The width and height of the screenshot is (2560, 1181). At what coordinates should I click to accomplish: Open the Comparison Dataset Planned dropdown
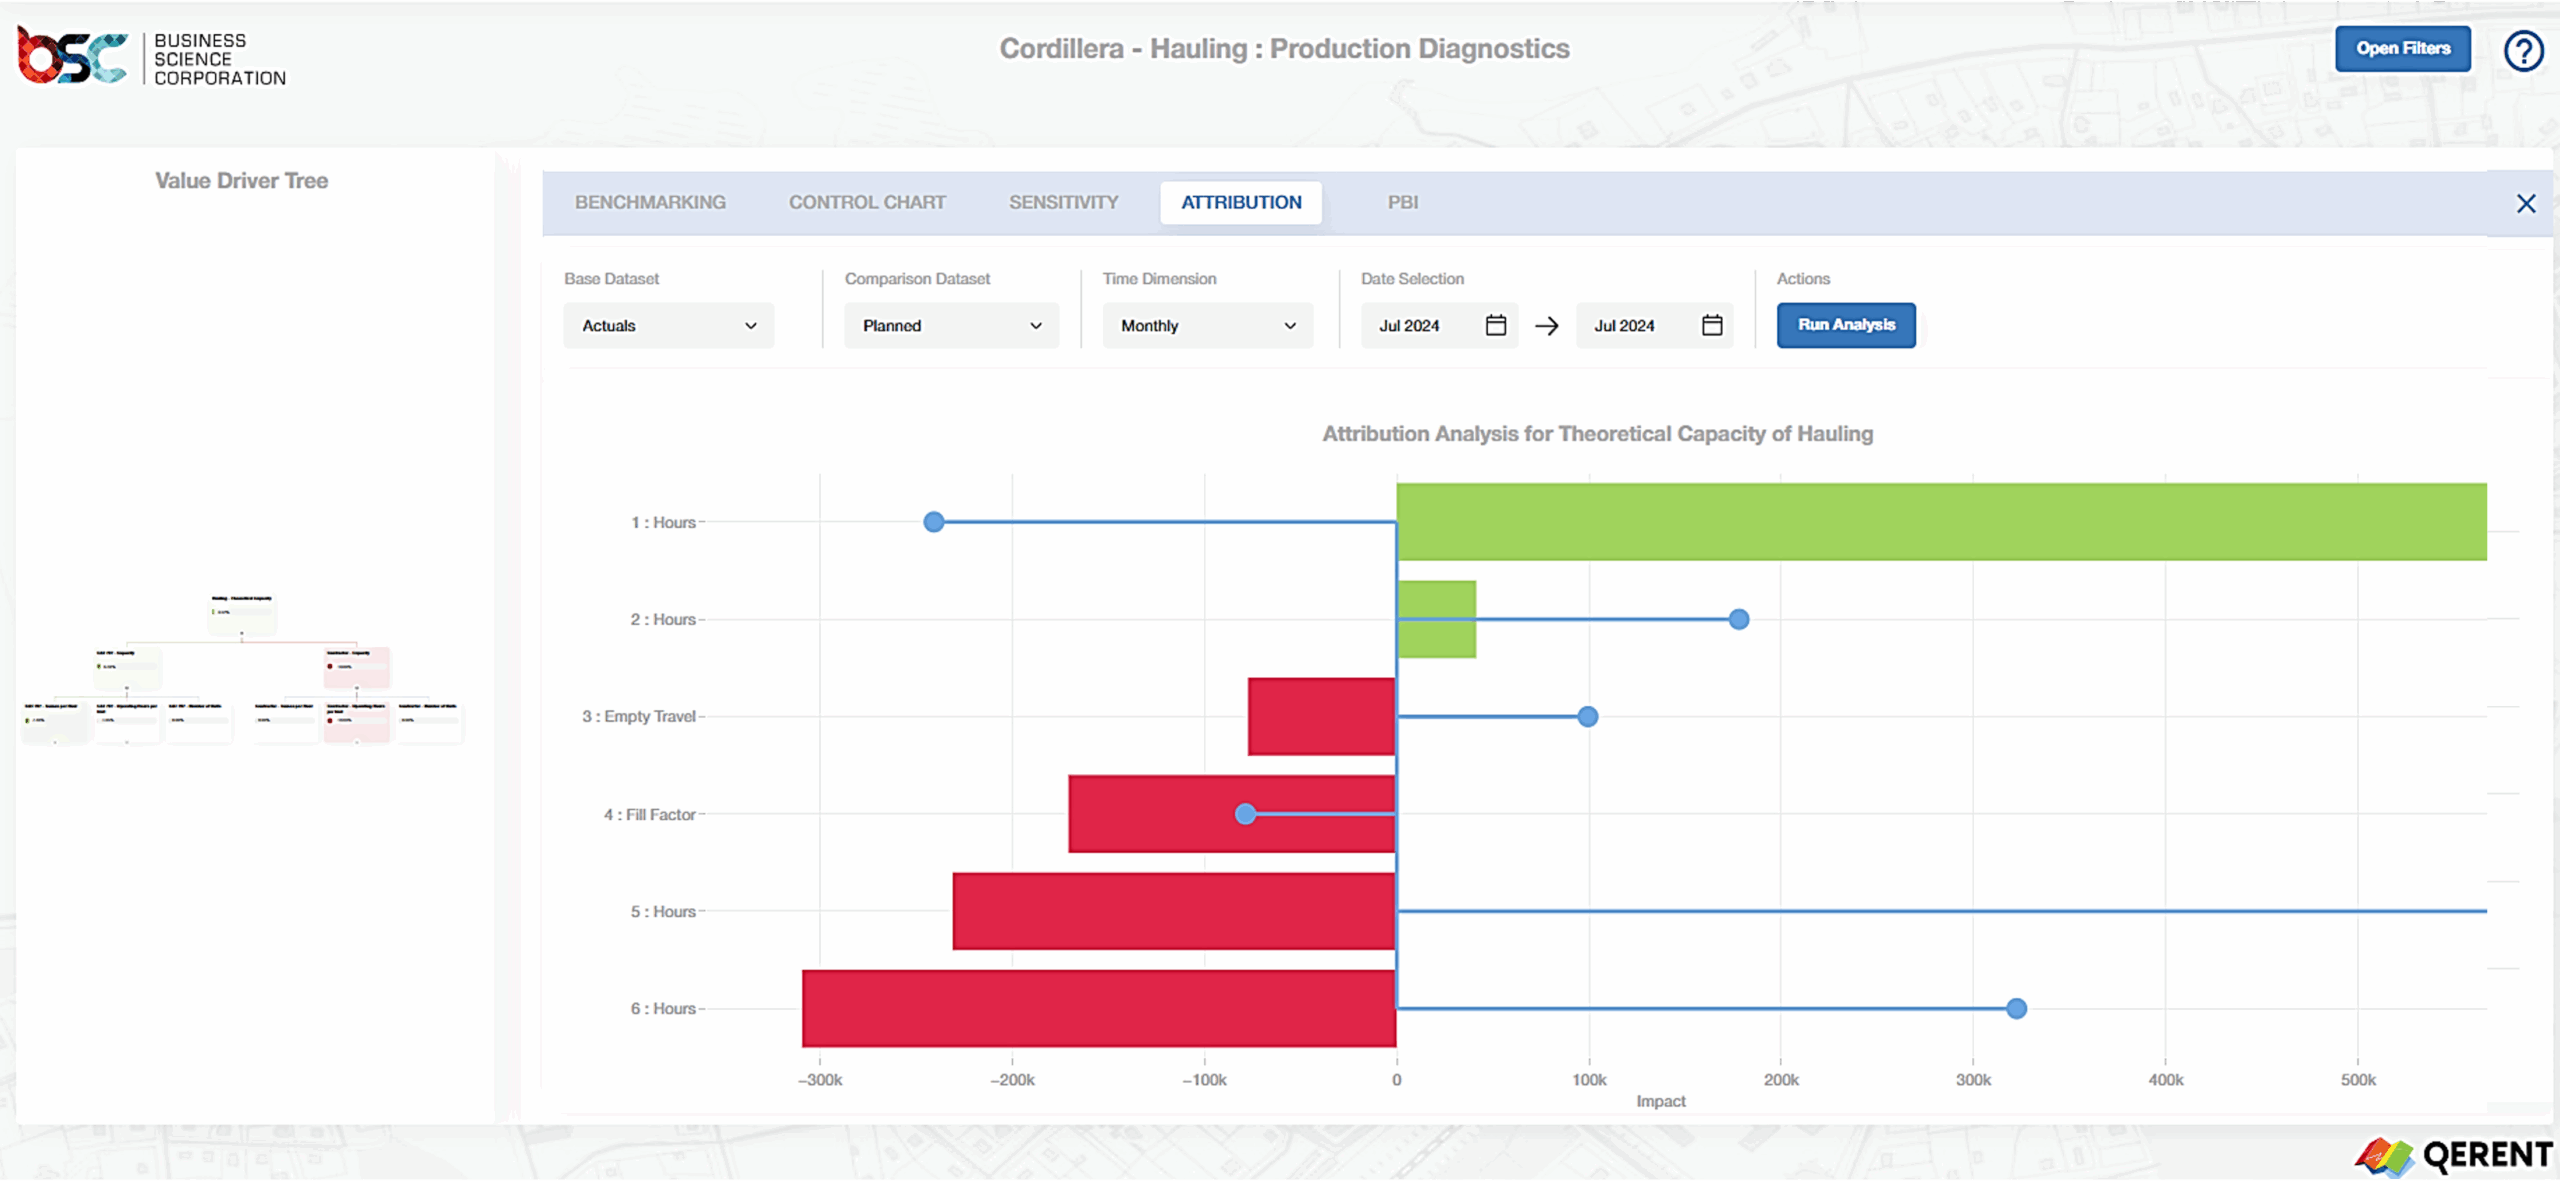click(950, 325)
